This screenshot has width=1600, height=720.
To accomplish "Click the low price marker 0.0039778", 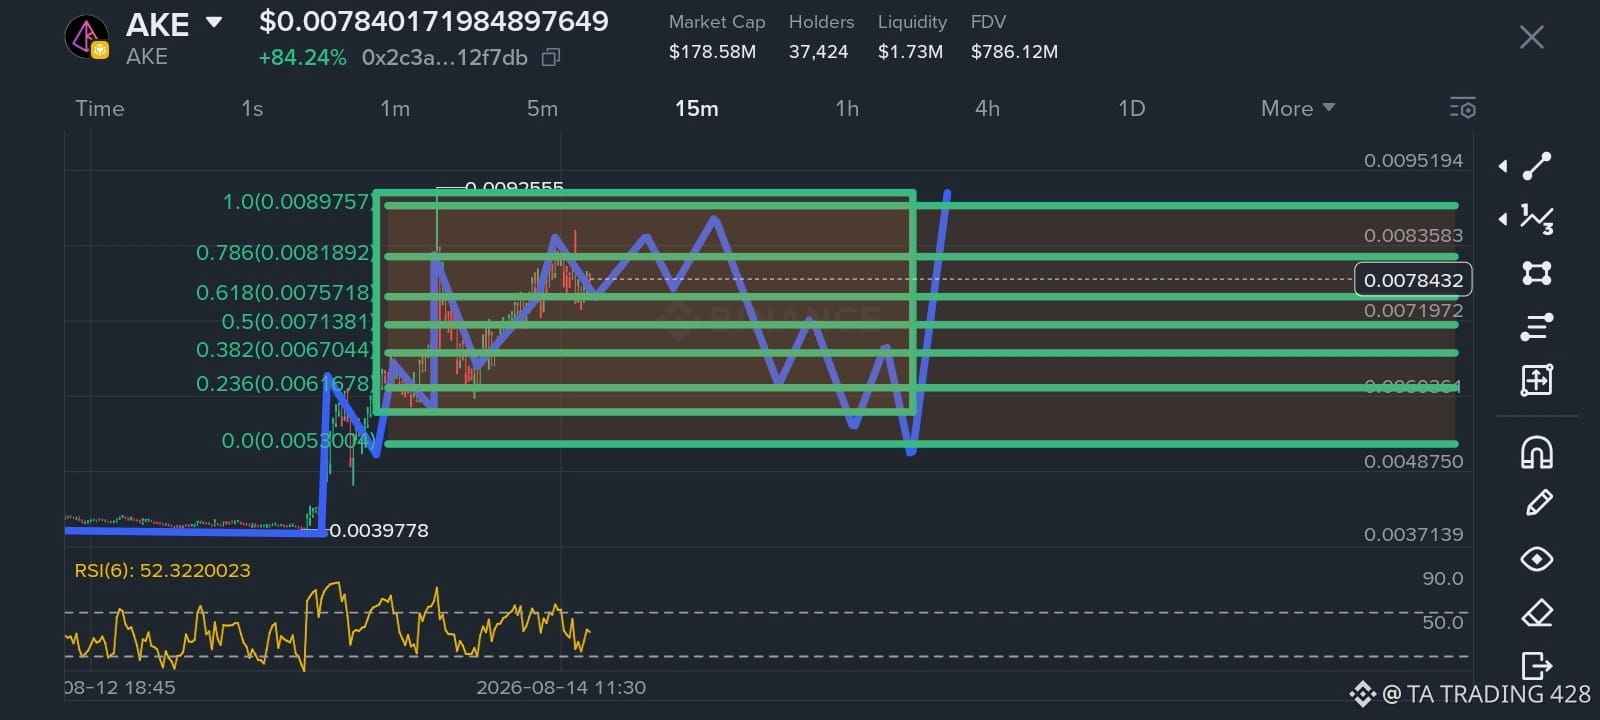I will [379, 531].
